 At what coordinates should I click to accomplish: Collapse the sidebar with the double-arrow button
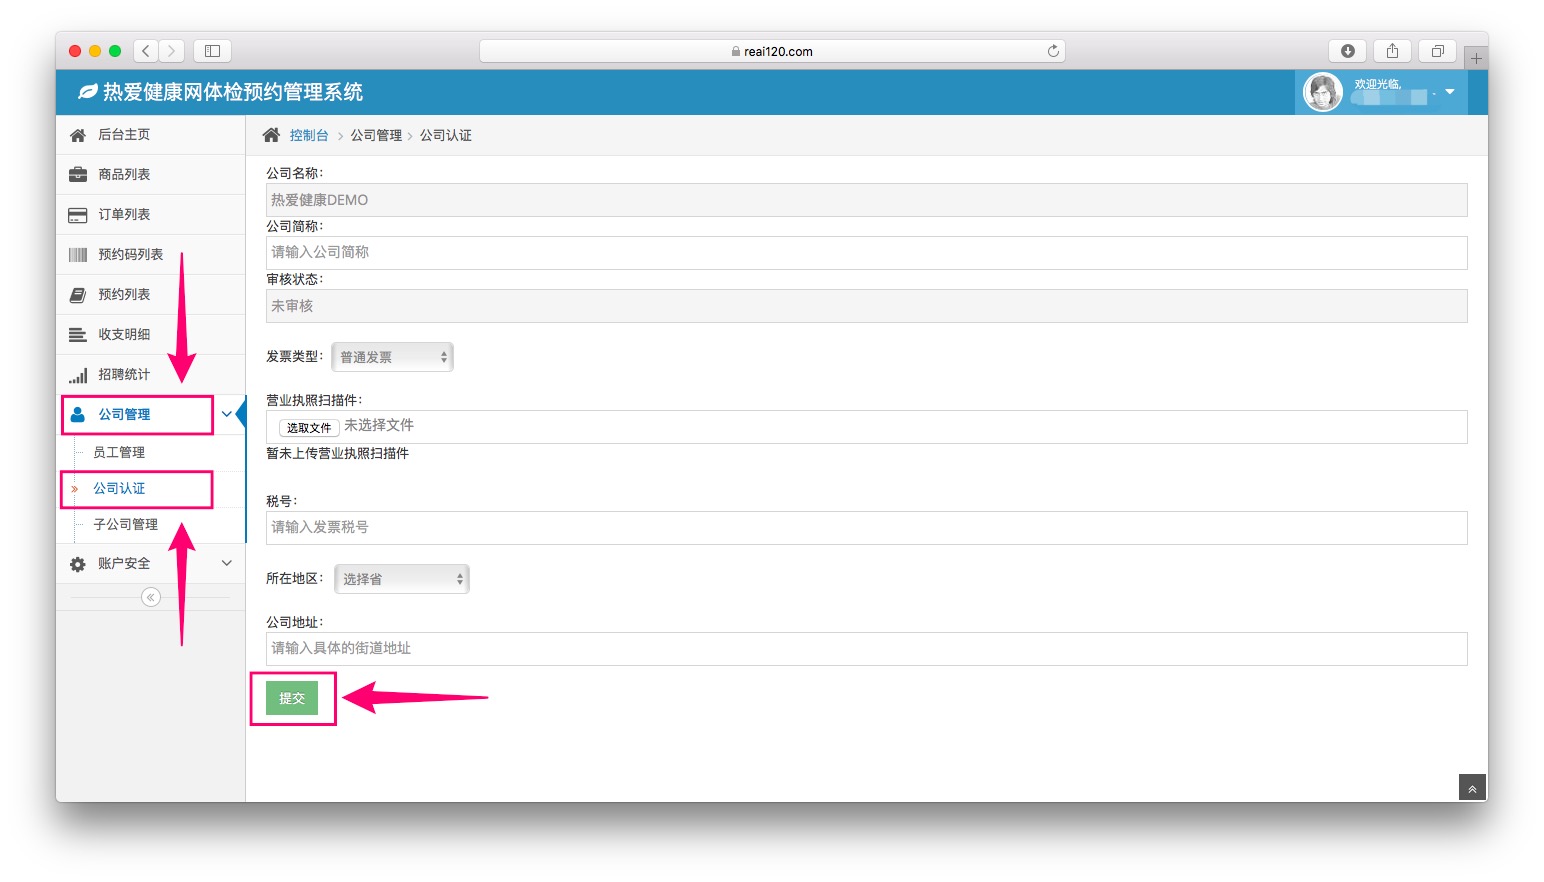[151, 597]
